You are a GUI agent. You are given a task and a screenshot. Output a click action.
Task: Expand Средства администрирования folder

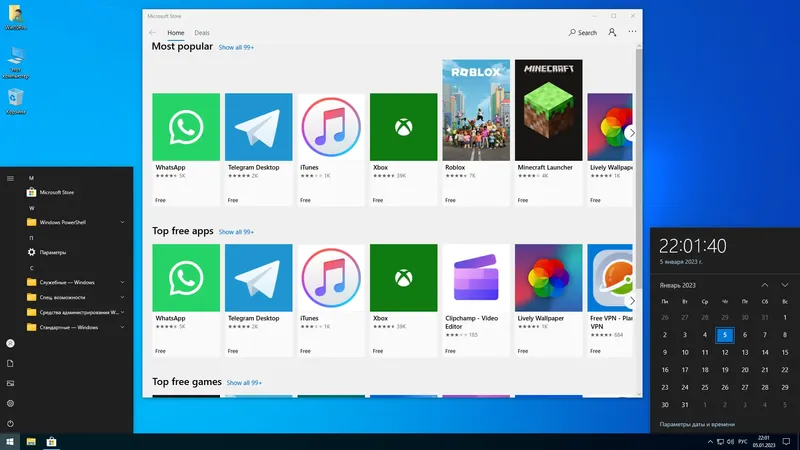pos(76,312)
